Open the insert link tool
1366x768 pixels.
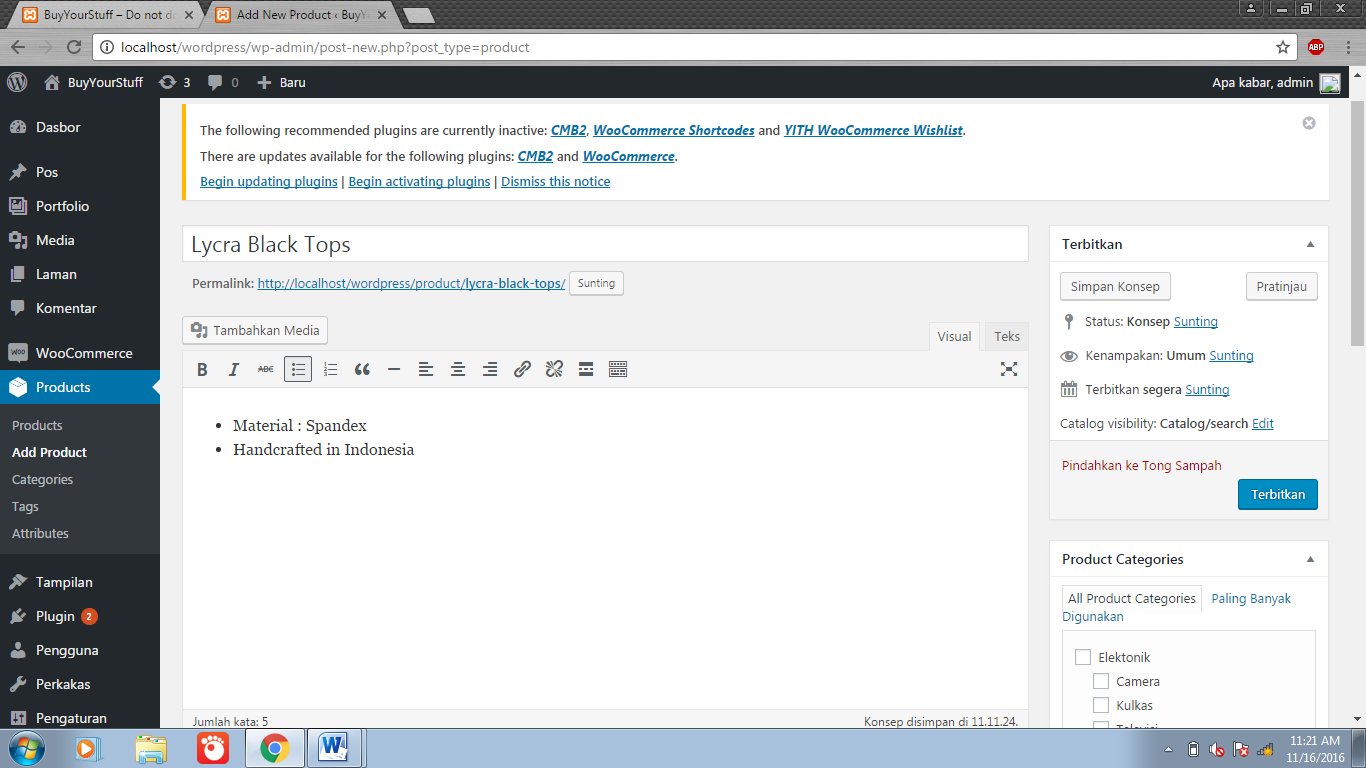[x=521, y=369]
